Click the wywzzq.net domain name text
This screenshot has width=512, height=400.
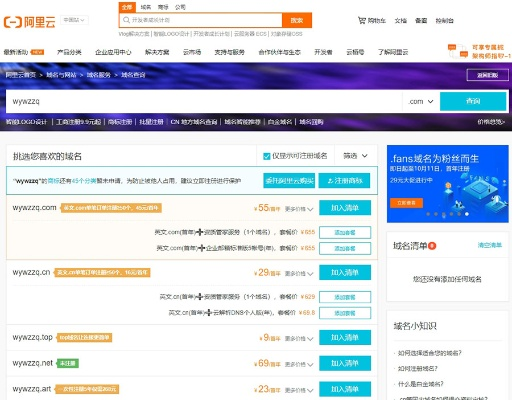(33, 363)
